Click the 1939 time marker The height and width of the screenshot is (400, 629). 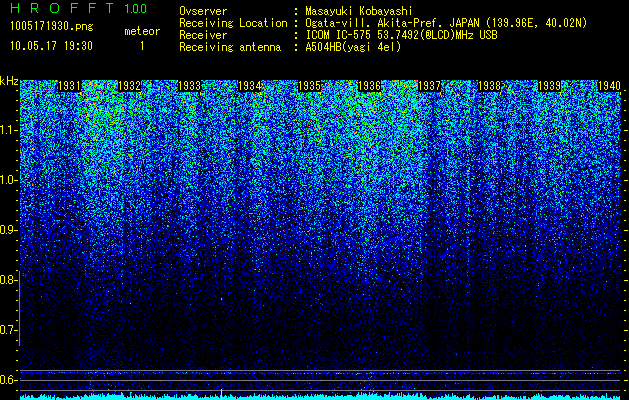549,86
